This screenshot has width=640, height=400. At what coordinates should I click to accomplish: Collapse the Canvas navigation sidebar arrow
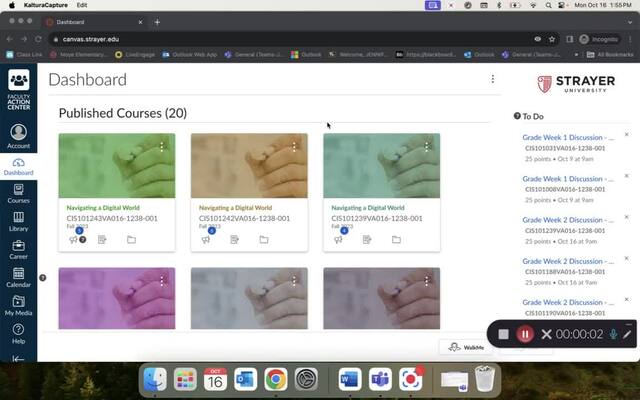point(18,359)
